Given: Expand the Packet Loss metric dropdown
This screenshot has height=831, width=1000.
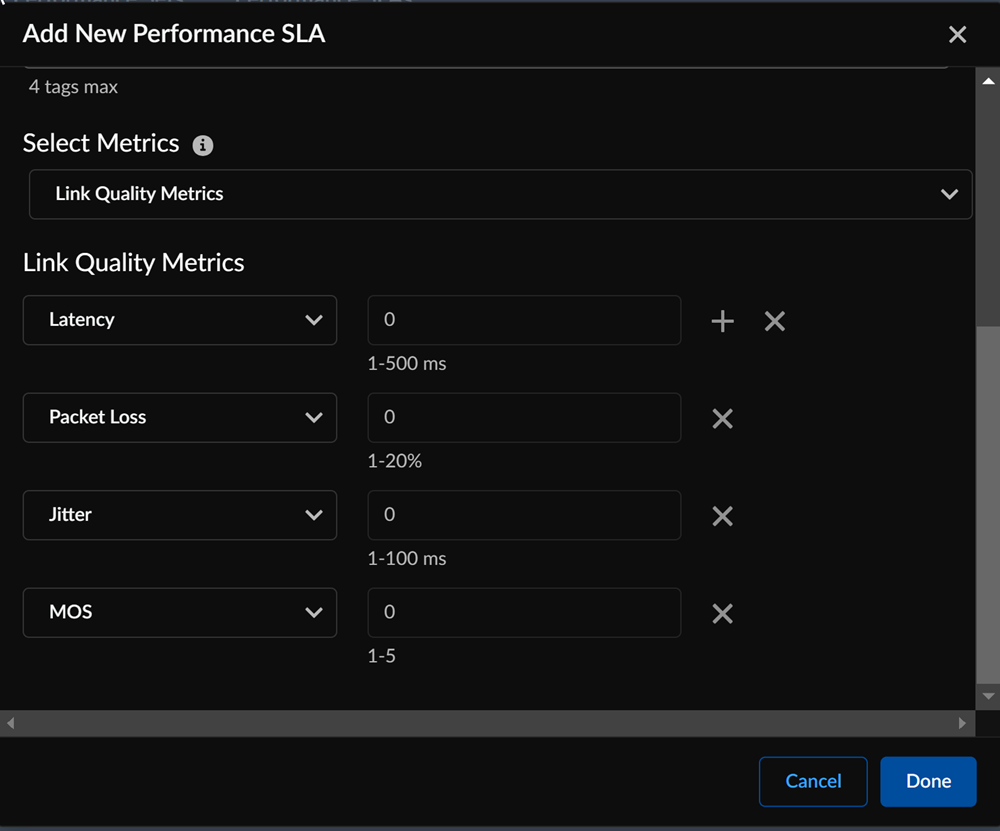Looking at the screenshot, I should (180, 418).
